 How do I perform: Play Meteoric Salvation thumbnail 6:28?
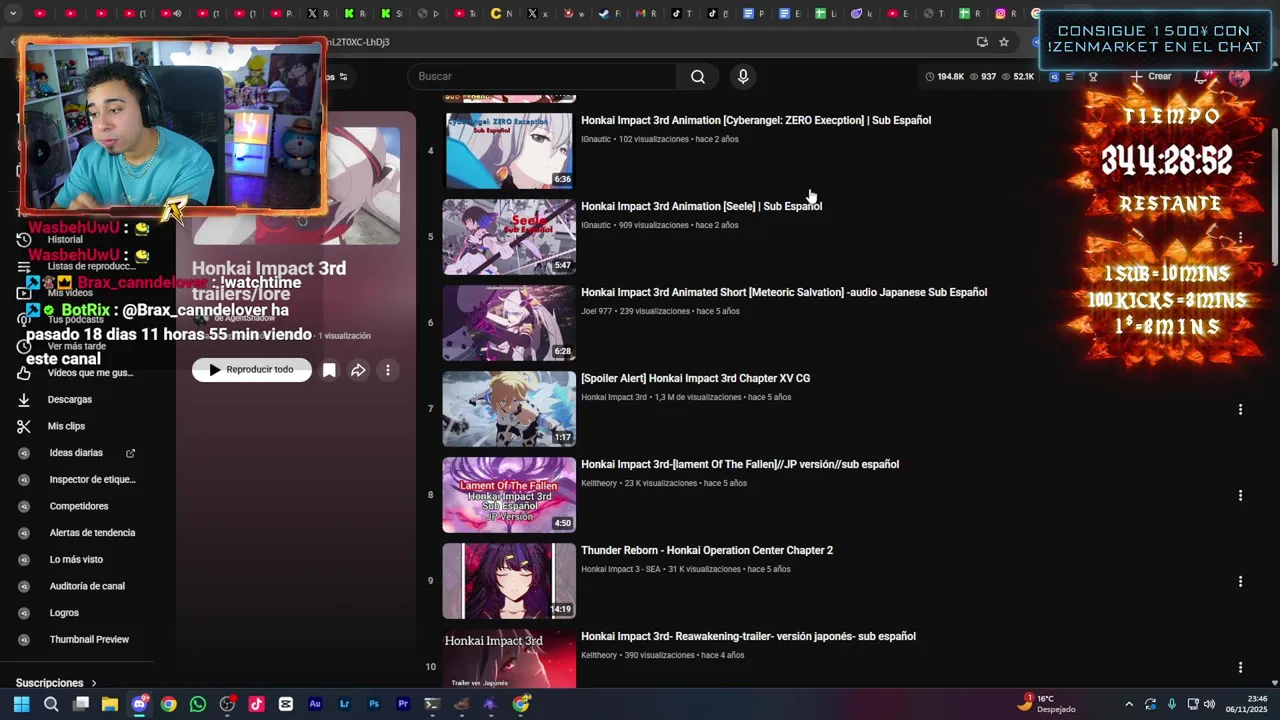(509, 323)
